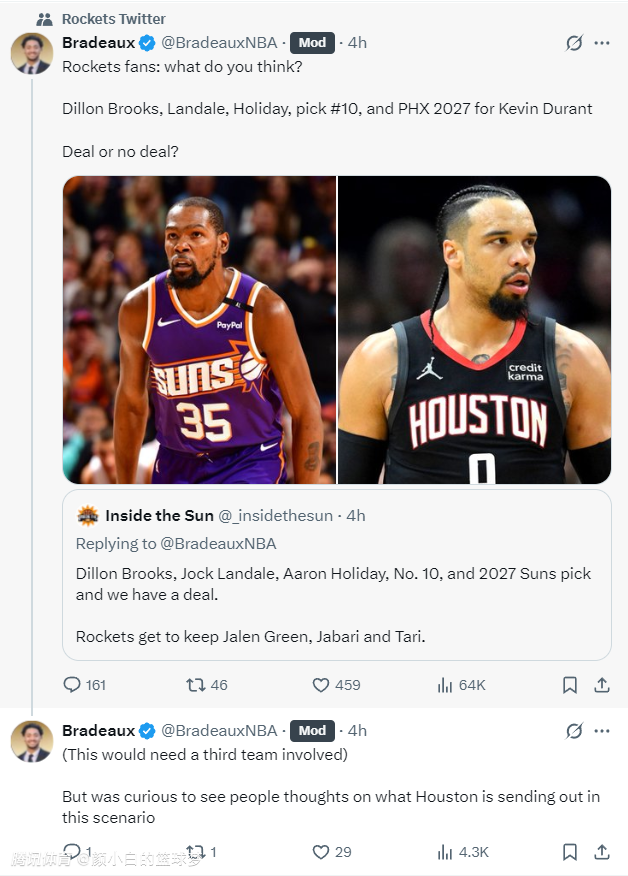
Task: Open @BradeauxNBA profile handle in first tweet
Action: coord(220,43)
